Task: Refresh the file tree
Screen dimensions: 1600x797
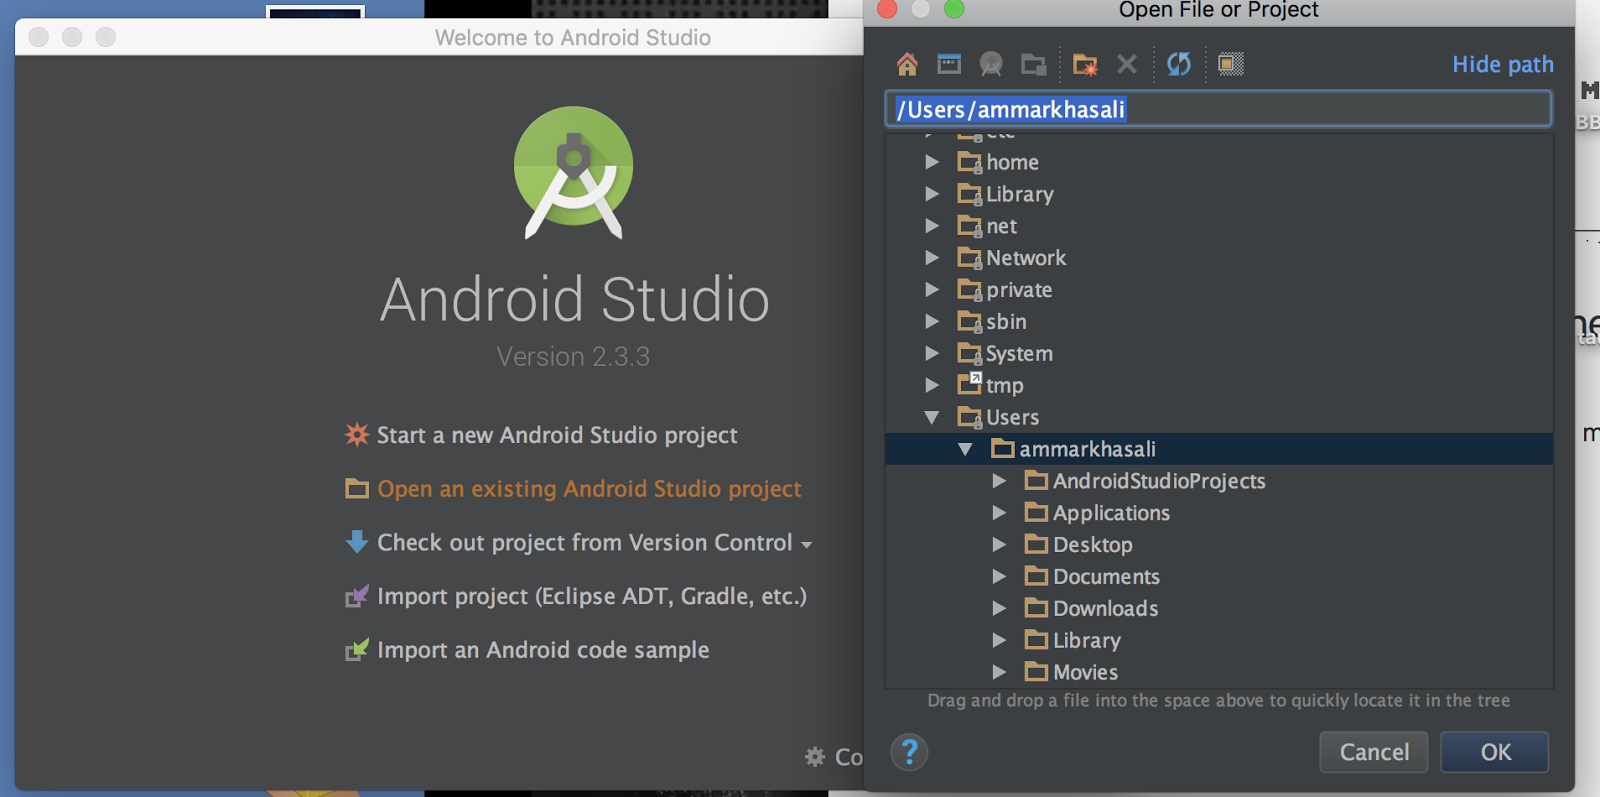Action: (1179, 64)
